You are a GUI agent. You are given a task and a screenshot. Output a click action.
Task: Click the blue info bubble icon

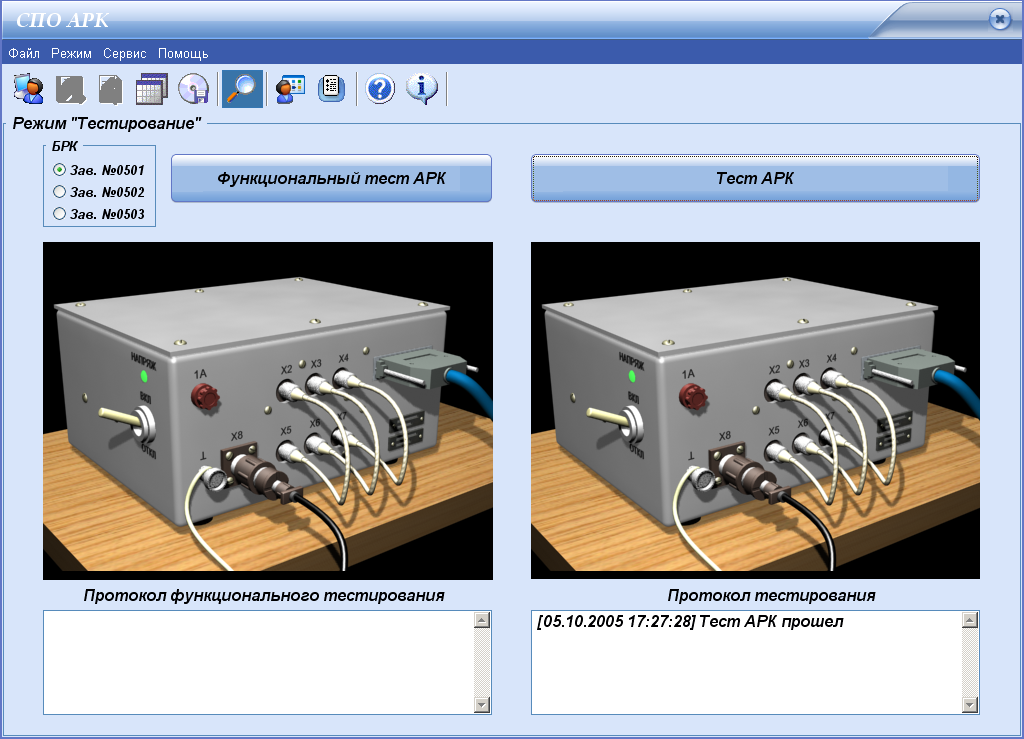tap(422, 90)
